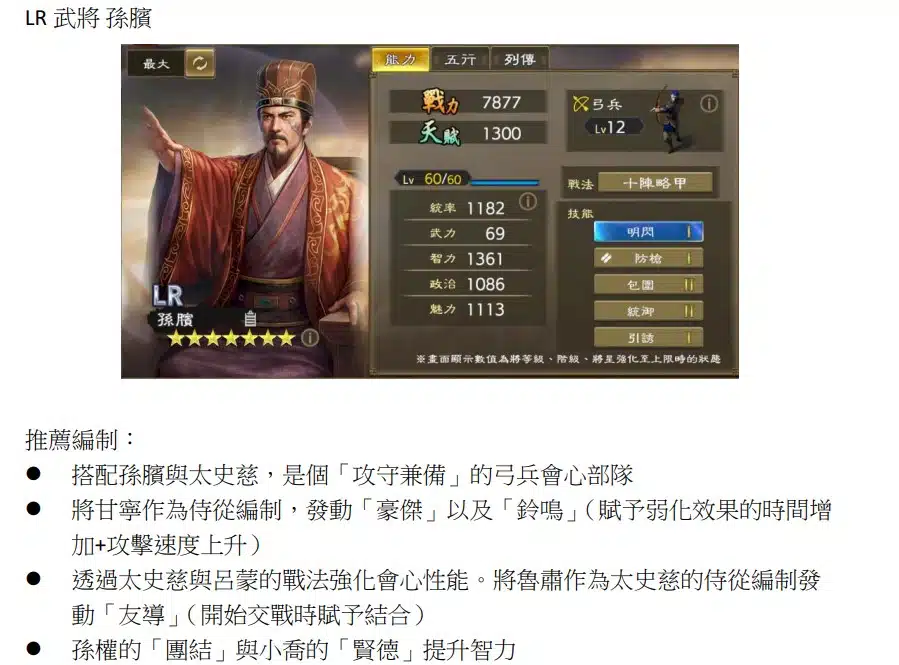Select the 弓兵 crossed-bows troop icon
The height and width of the screenshot is (665, 899).
[x=580, y=104]
